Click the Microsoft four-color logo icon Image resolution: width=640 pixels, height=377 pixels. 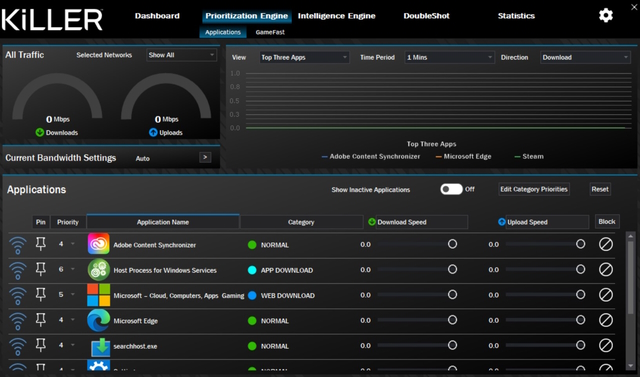pos(98,295)
